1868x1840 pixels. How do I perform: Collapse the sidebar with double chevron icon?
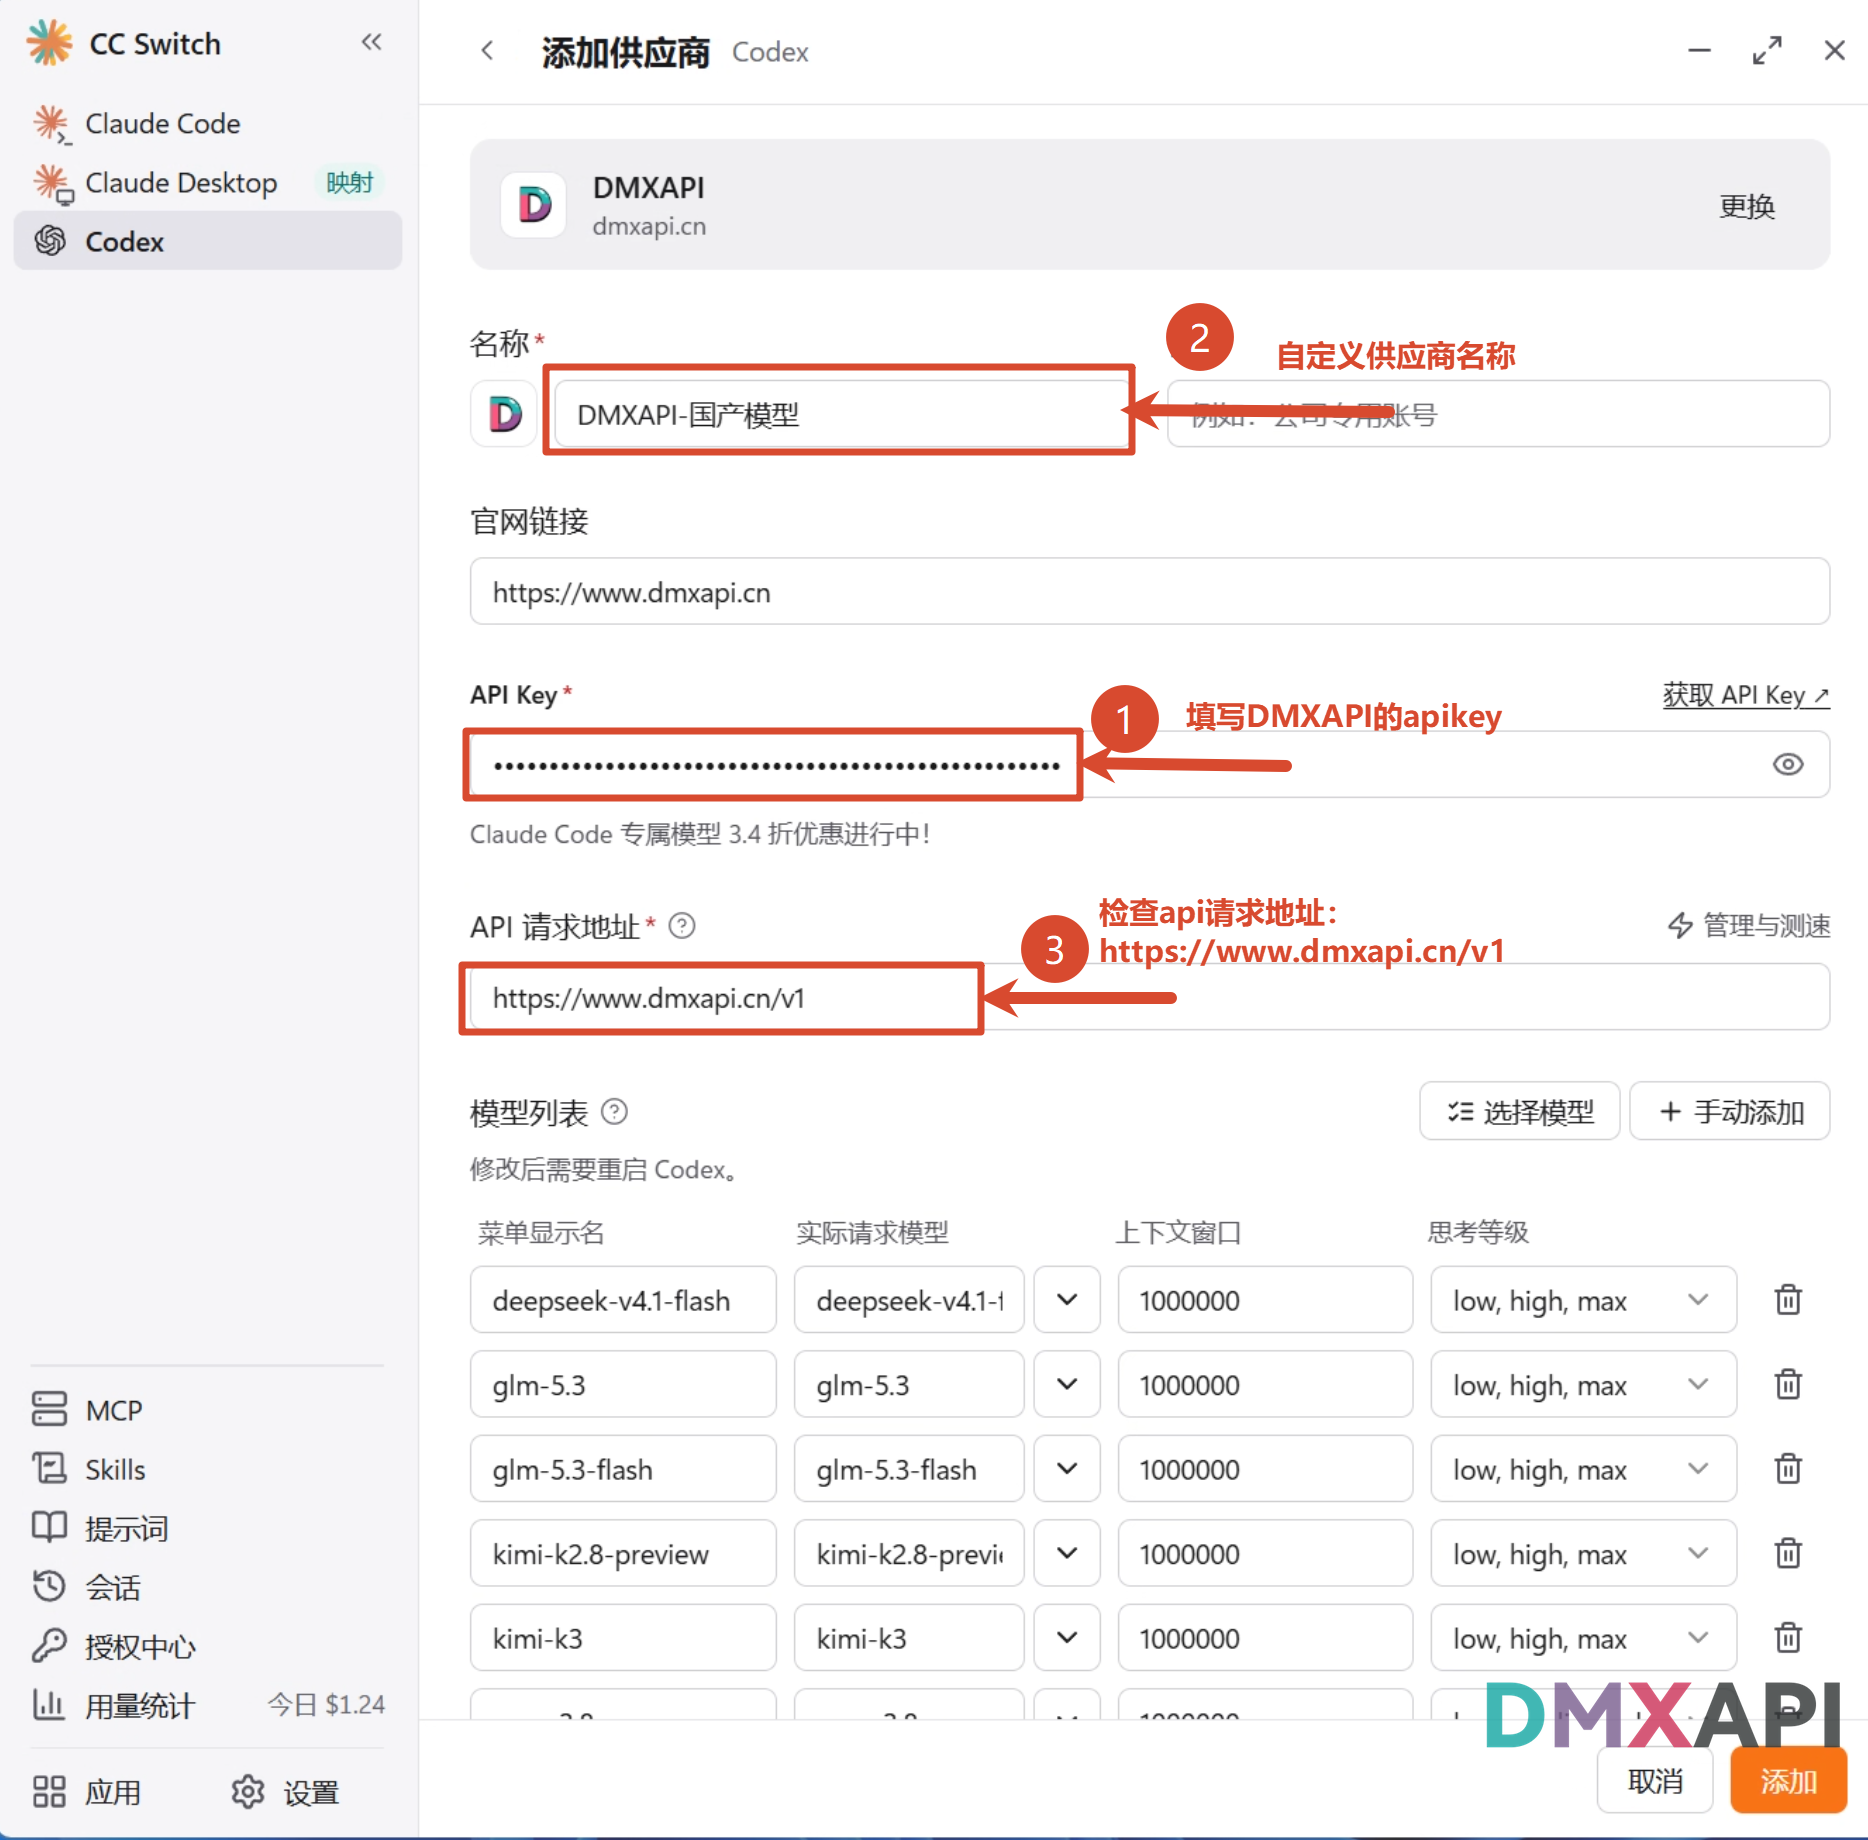pyautogui.click(x=371, y=42)
